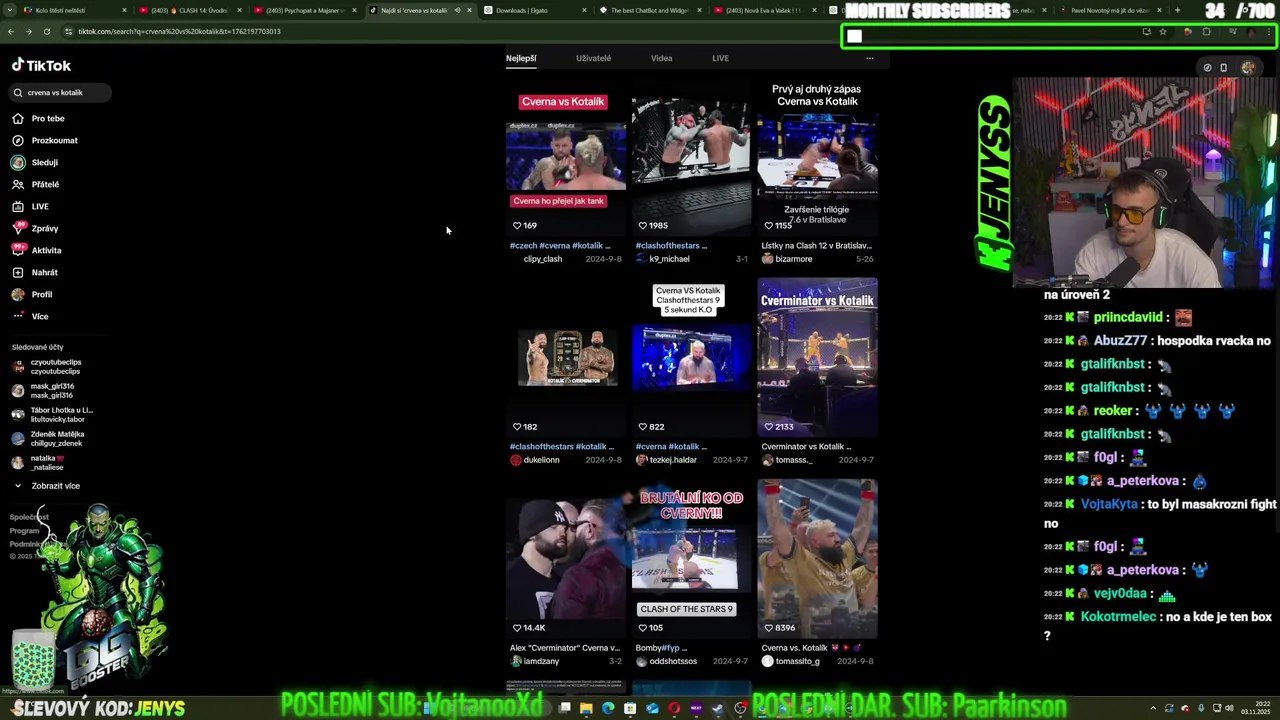The height and width of the screenshot is (720, 1280).
Task: Click the browser address bar URL
Action: tap(180, 31)
